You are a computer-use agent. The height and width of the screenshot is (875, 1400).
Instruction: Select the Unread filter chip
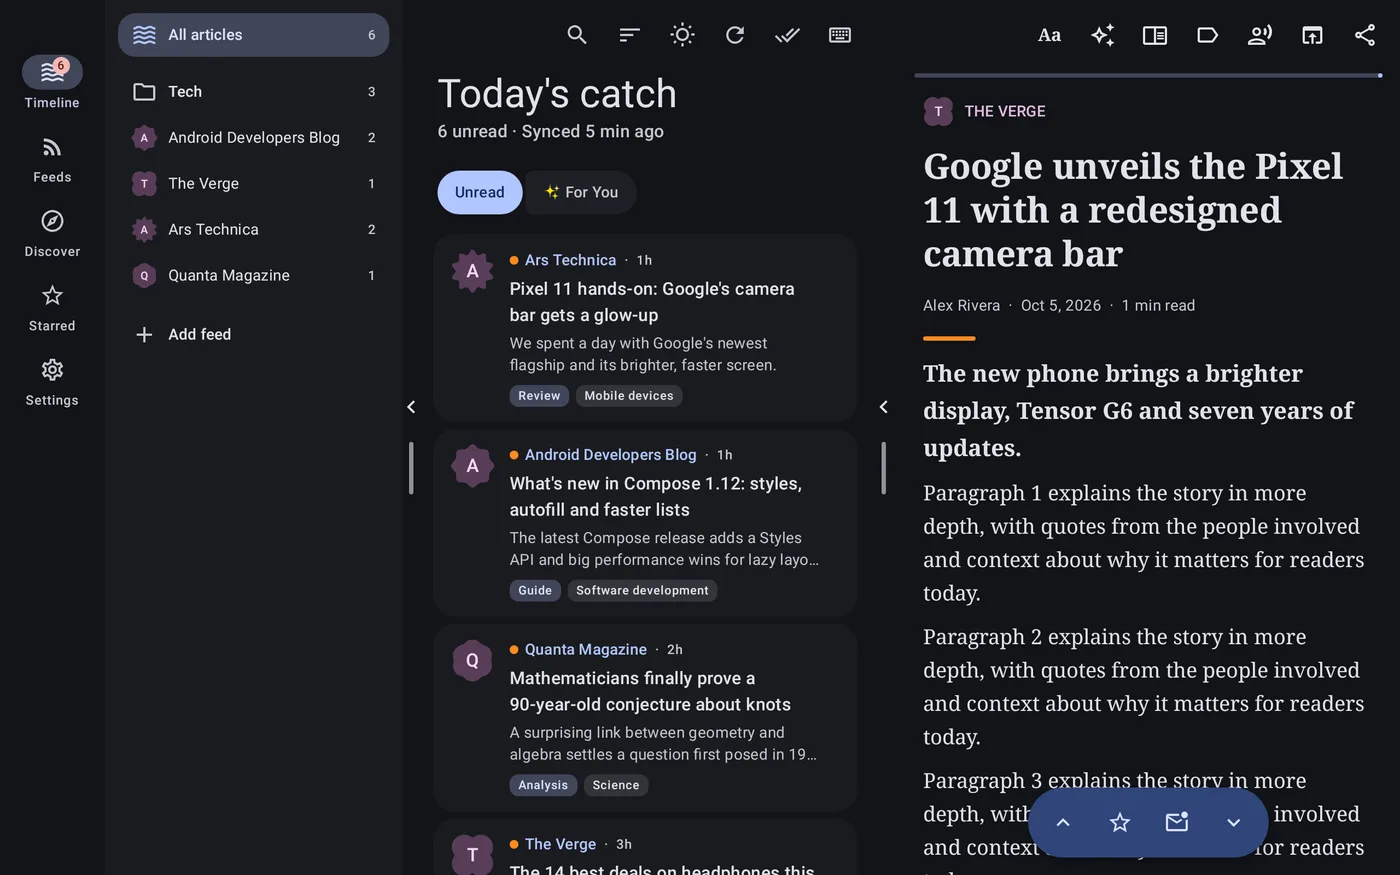(480, 192)
